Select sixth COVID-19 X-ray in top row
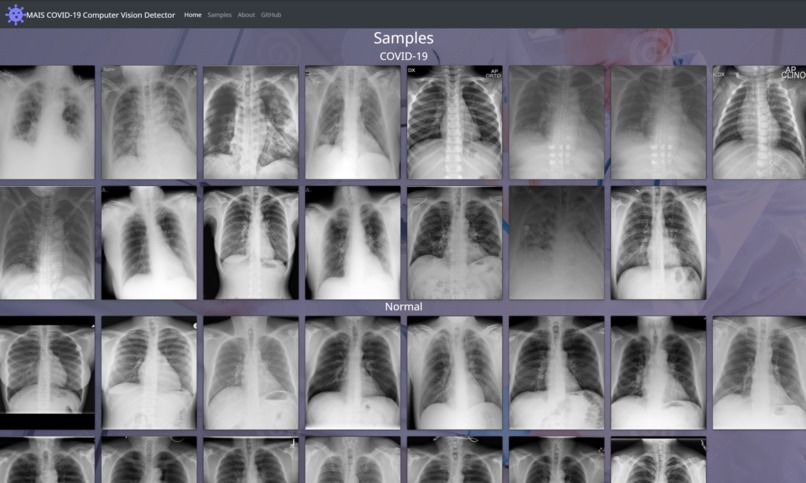Image resolution: width=806 pixels, height=483 pixels. pyautogui.click(x=556, y=122)
